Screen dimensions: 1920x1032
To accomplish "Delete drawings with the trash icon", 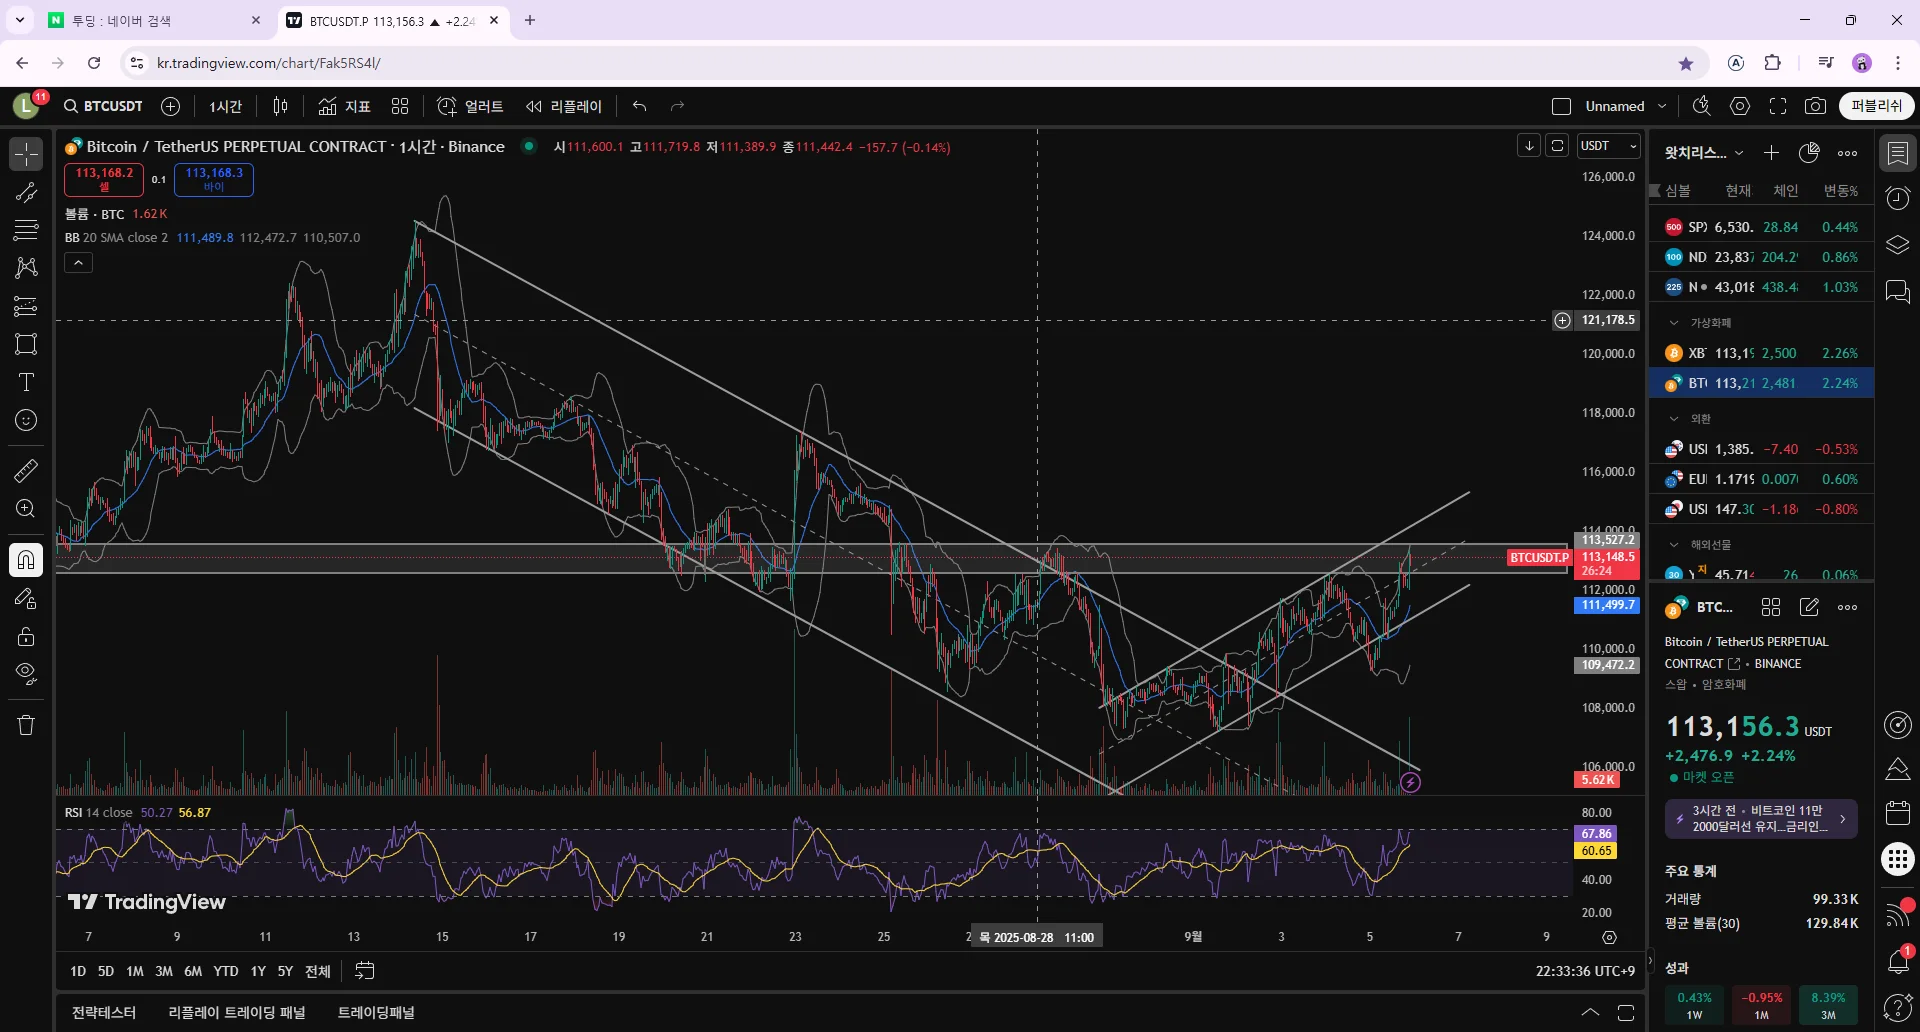I will [x=26, y=725].
